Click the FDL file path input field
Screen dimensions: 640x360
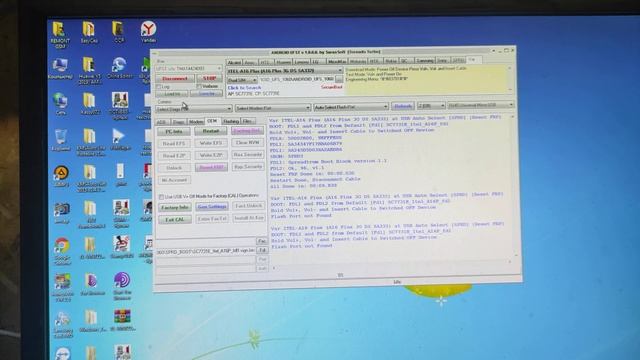(x=205, y=251)
